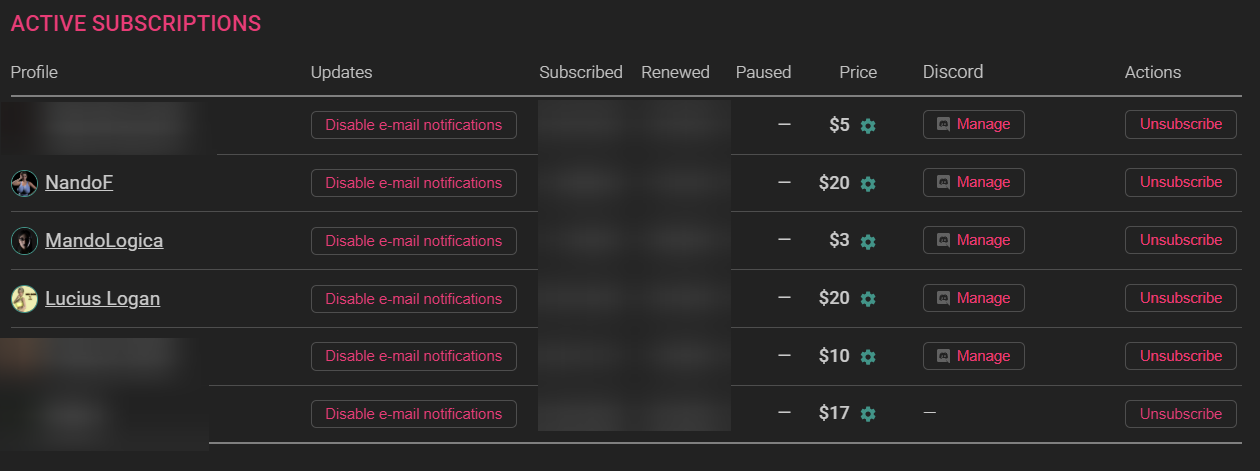The width and height of the screenshot is (1260, 471).
Task: Manage Discord for the $5 subscription
Action: point(973,125)
